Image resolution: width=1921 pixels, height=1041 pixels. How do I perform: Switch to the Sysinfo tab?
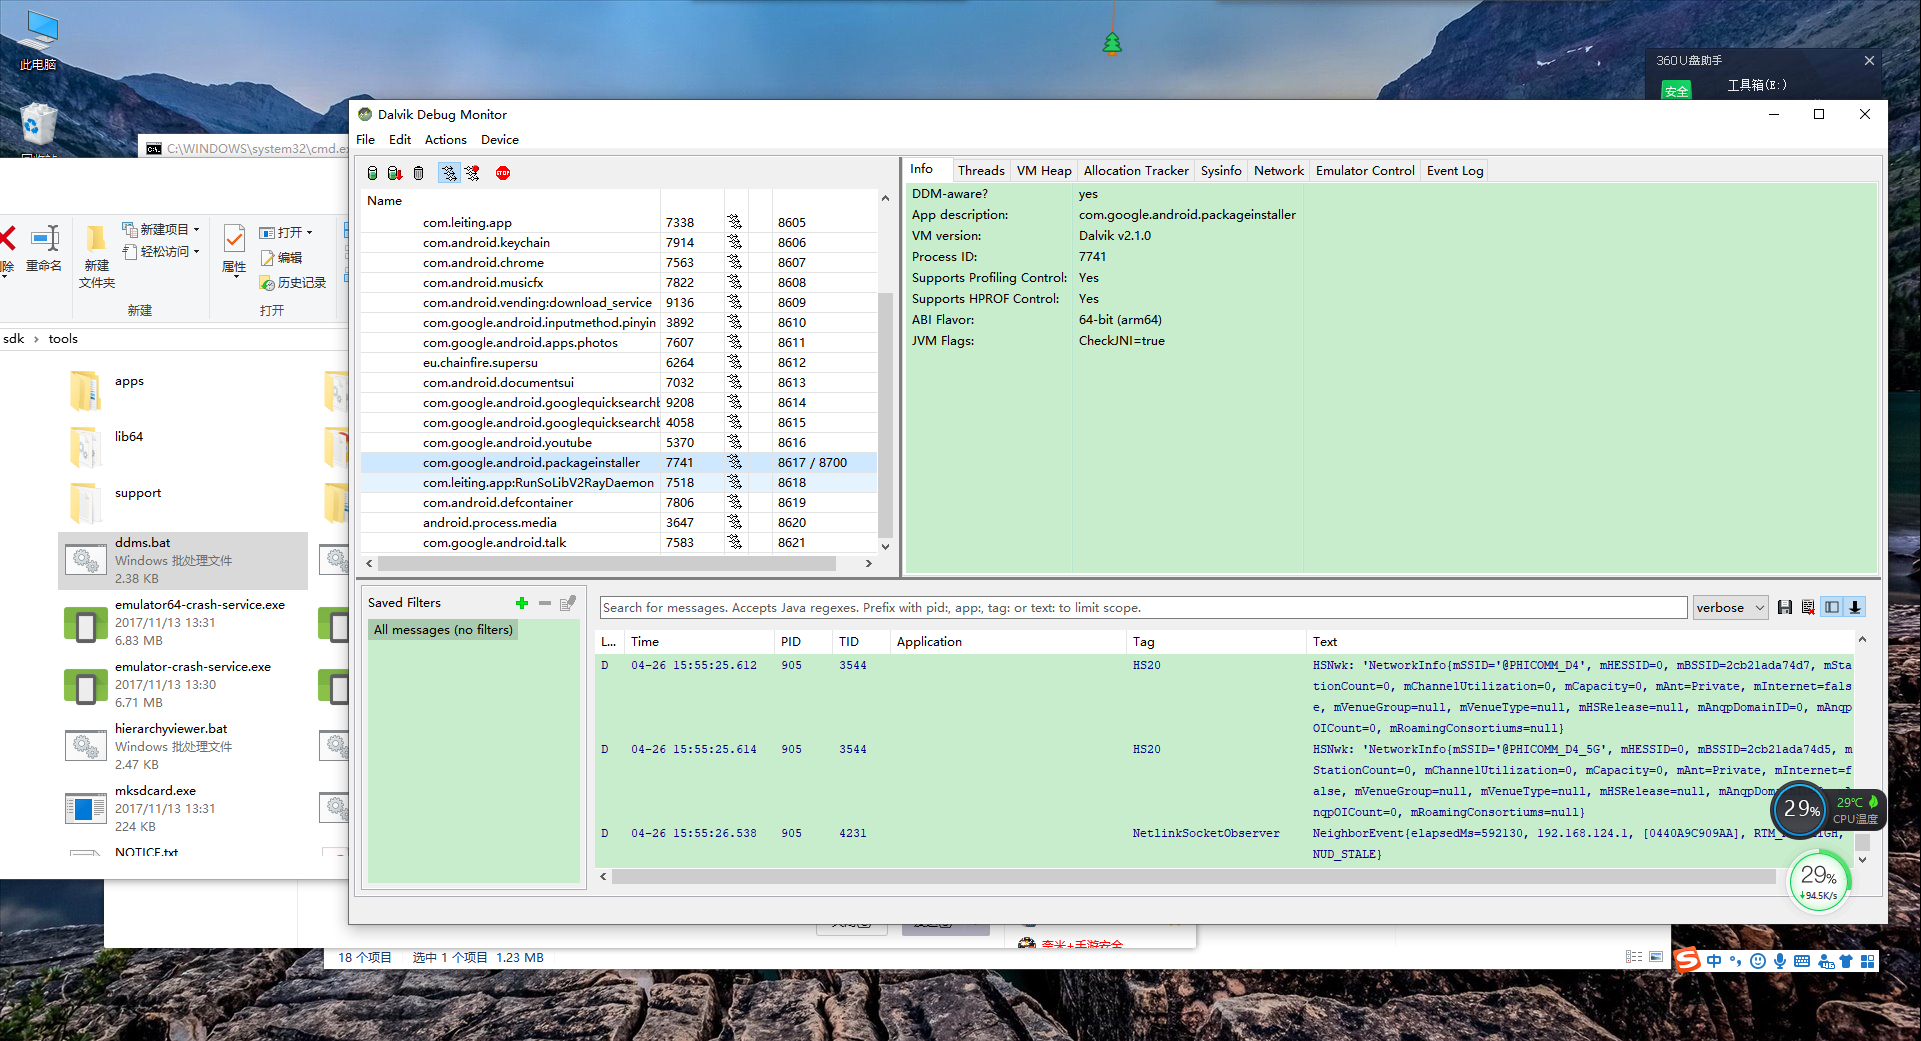click(x=1221, y=171)
